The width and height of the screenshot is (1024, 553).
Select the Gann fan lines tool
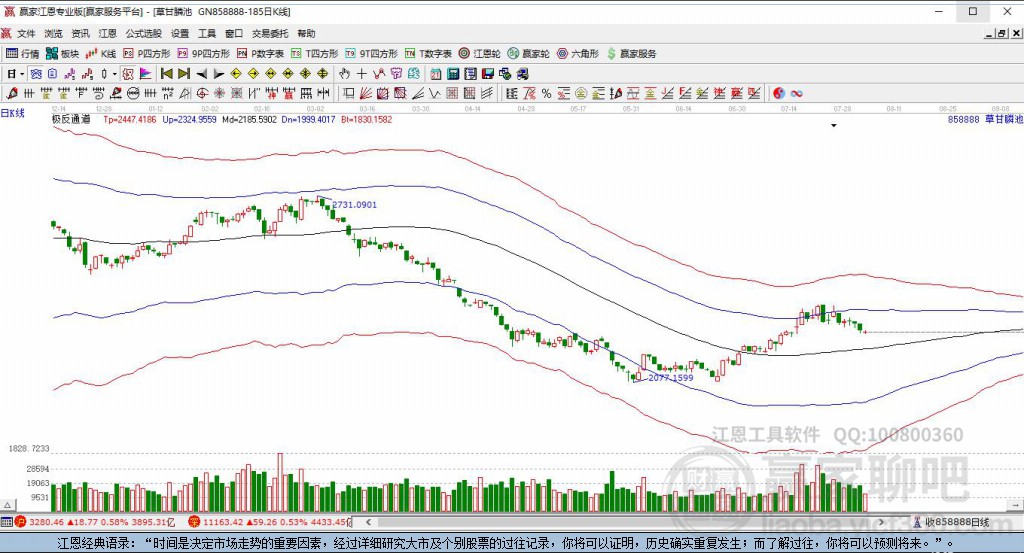pyautogui.click(x=366, y=93)
